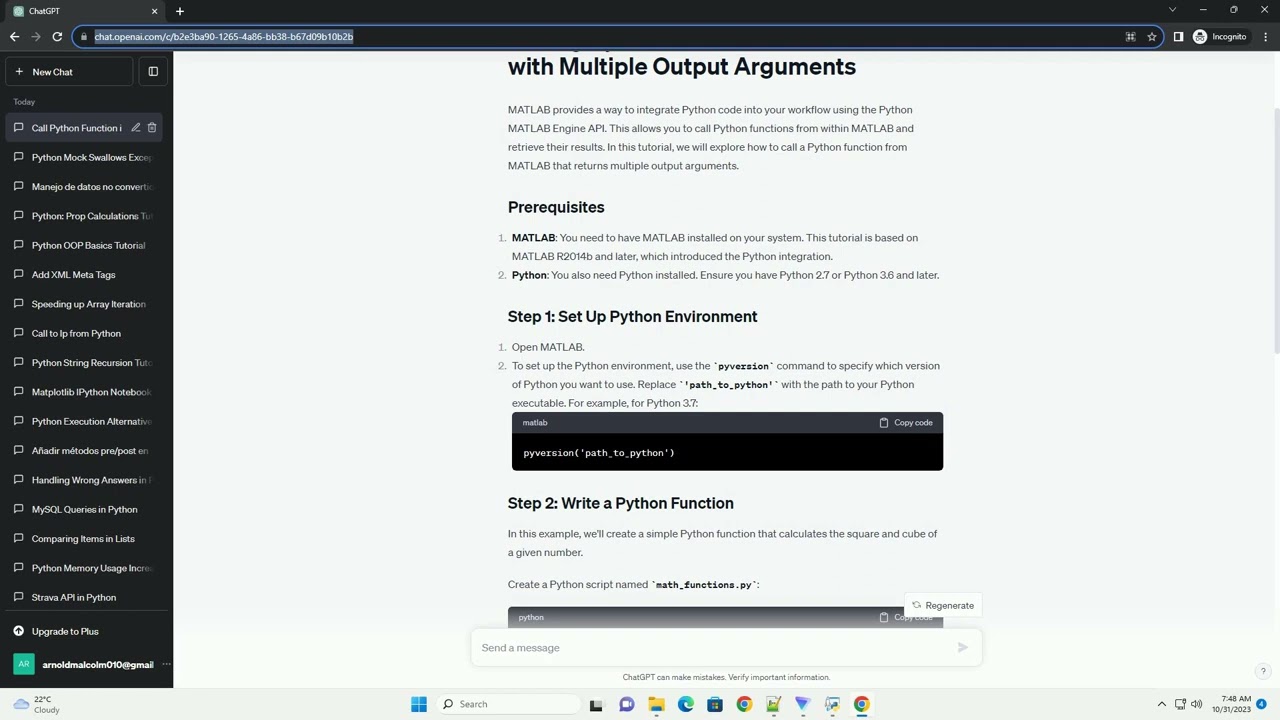Open the notification badge in the tray

click(1262, 704)
